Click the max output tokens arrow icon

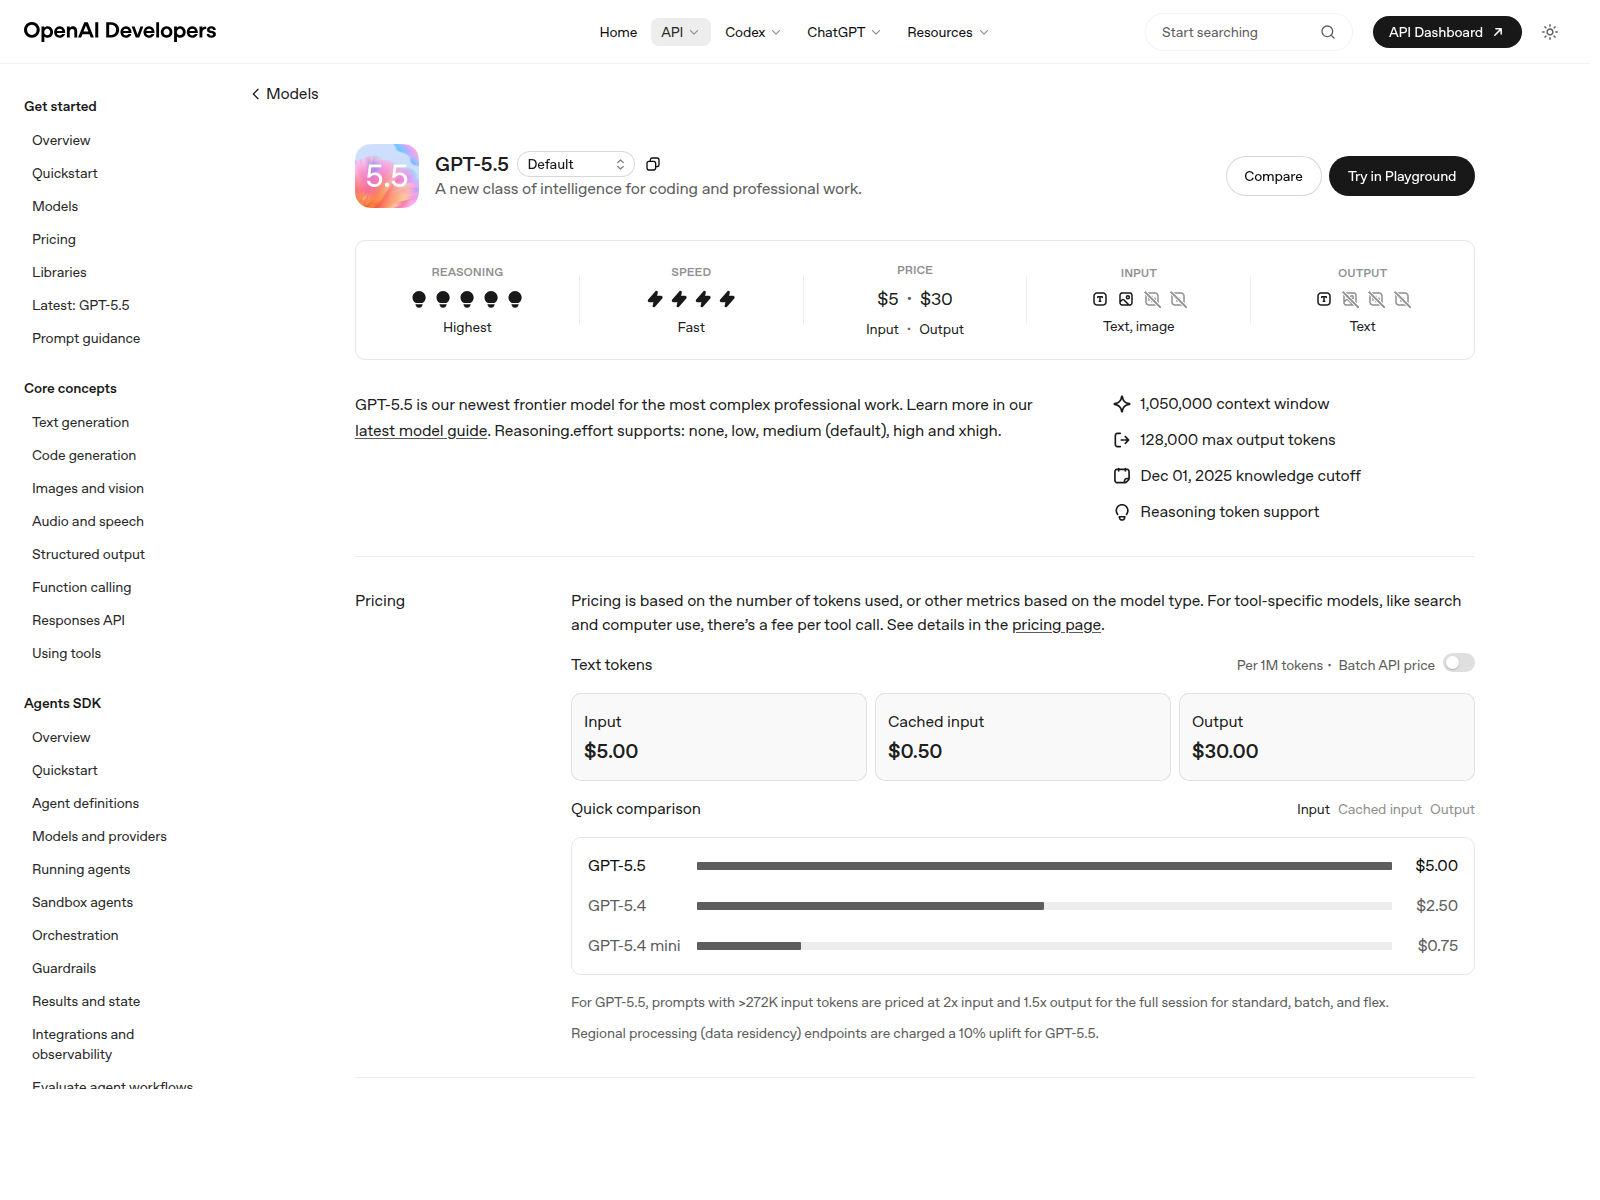pyautogui.click(x=1122, y=440)
